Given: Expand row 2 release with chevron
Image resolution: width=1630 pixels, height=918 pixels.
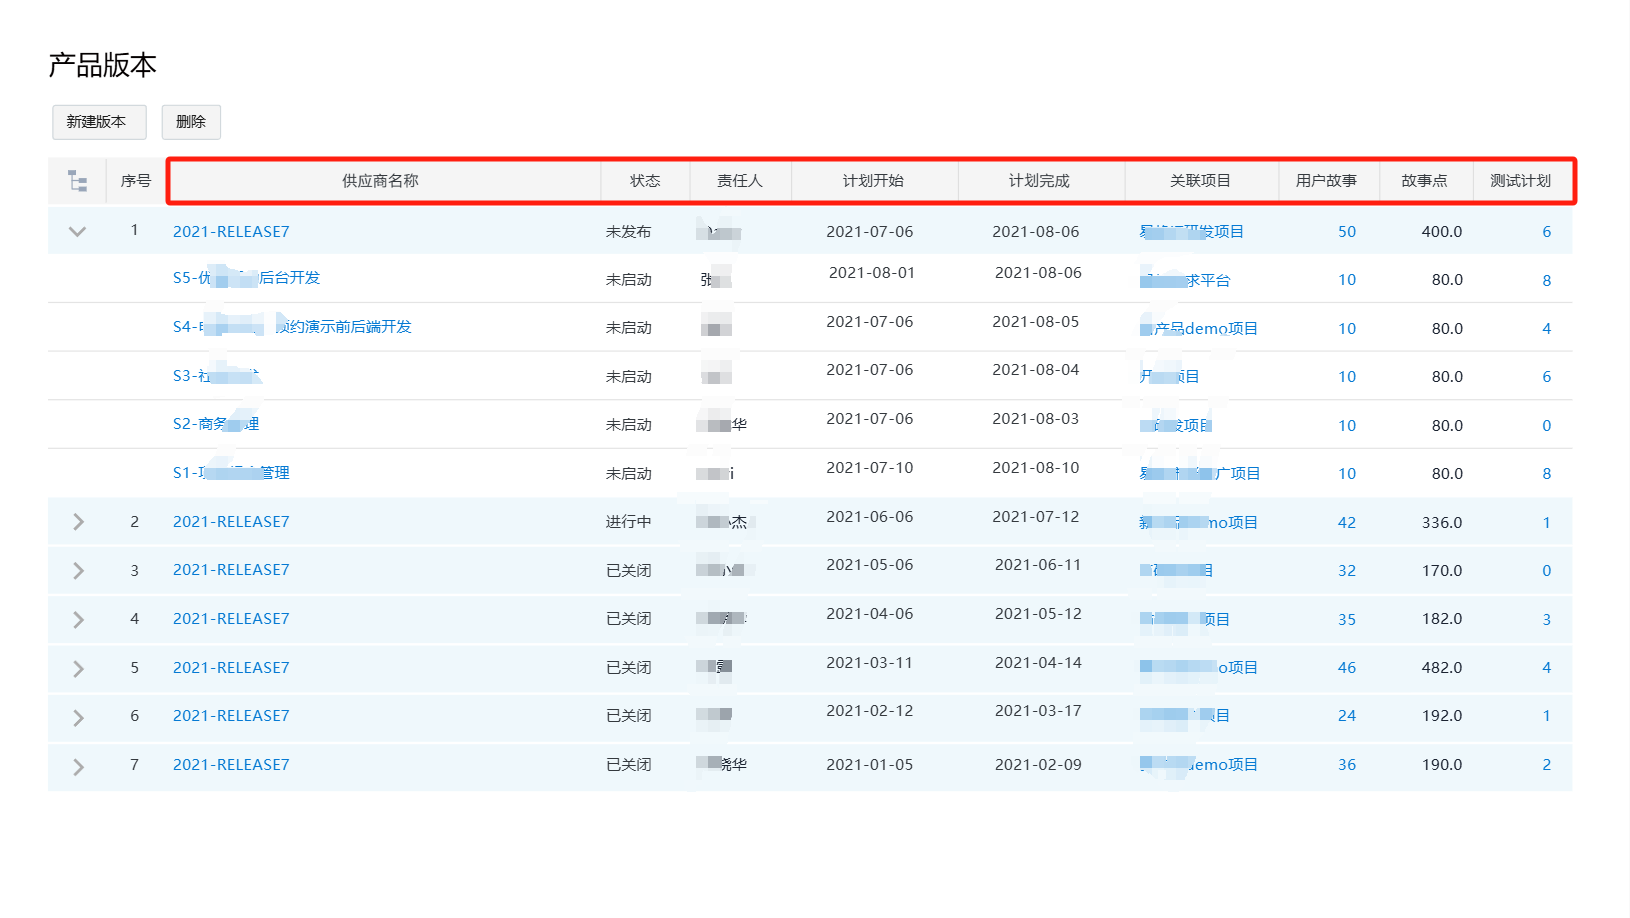Looking at the screenshot, I should (78, 522).
